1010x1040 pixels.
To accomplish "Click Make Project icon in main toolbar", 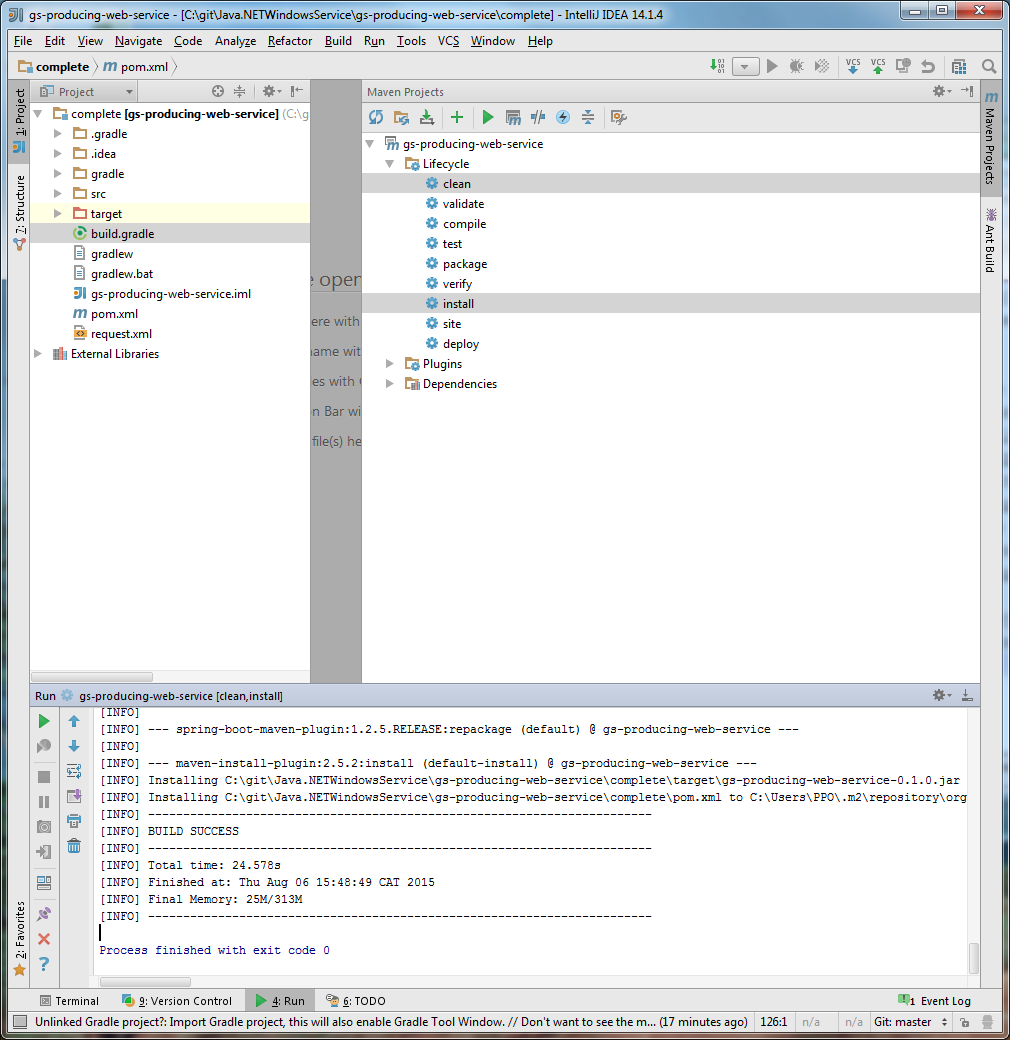I will tap(717, 66).
